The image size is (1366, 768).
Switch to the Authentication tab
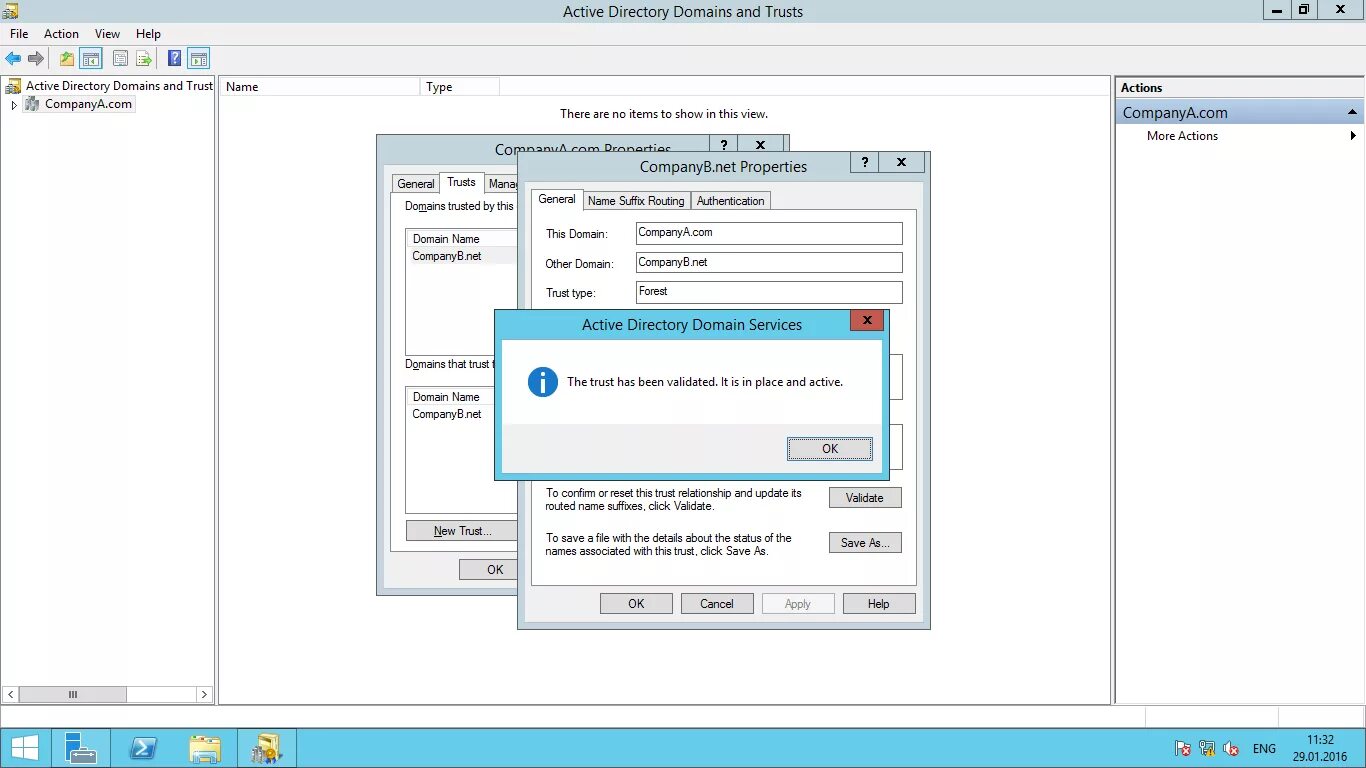click(731, 201)
